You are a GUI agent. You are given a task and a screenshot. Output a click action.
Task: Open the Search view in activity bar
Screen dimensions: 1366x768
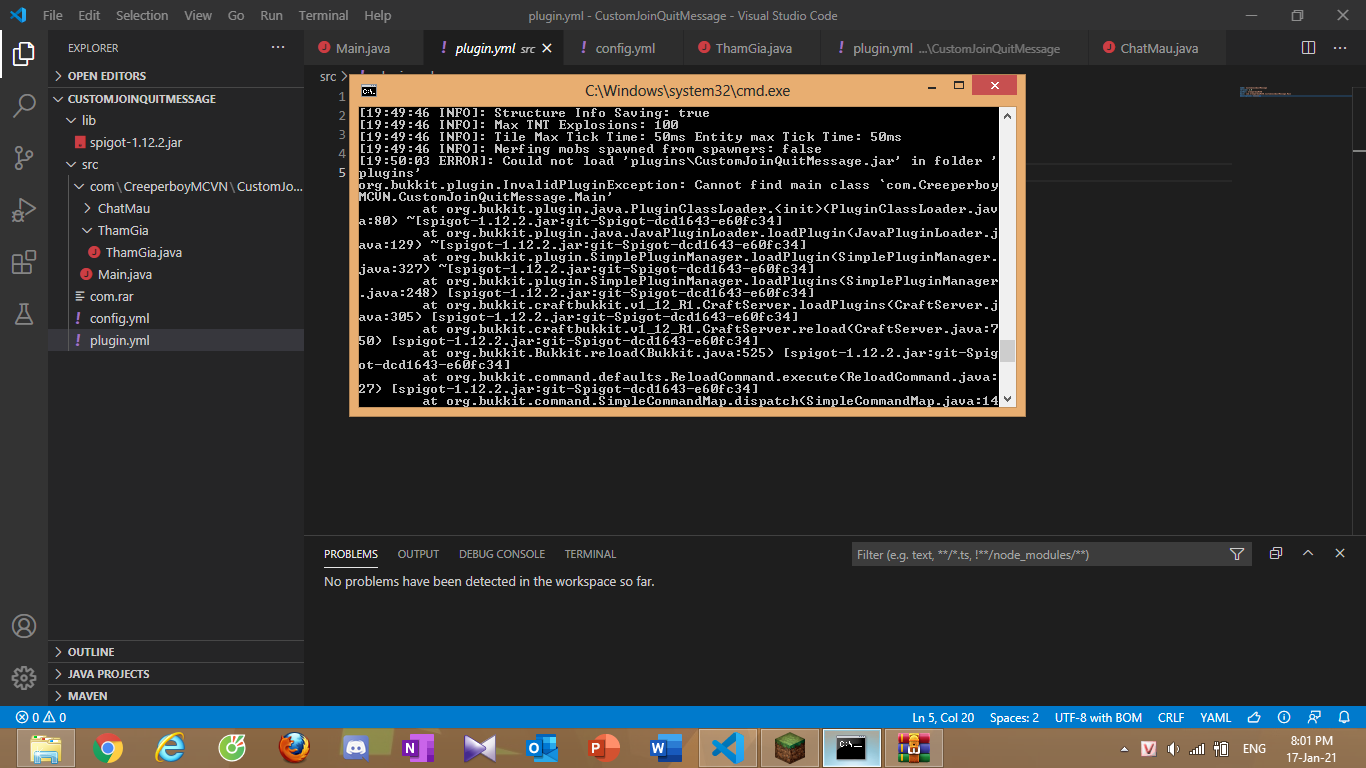(24, 105)
